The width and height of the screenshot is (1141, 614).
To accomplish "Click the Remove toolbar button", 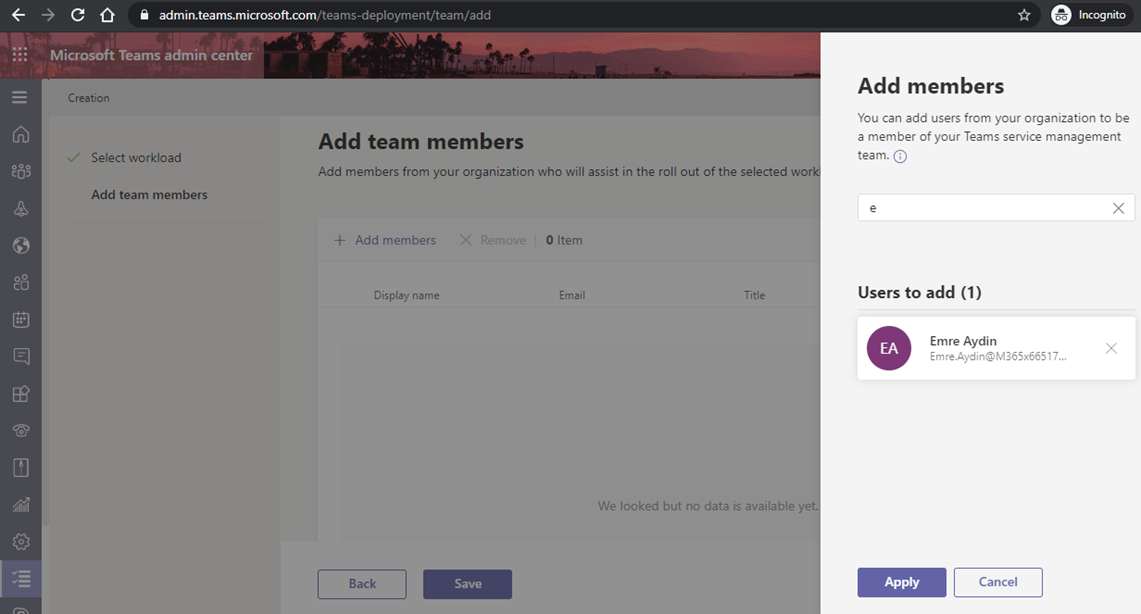I will click(493, 240).
